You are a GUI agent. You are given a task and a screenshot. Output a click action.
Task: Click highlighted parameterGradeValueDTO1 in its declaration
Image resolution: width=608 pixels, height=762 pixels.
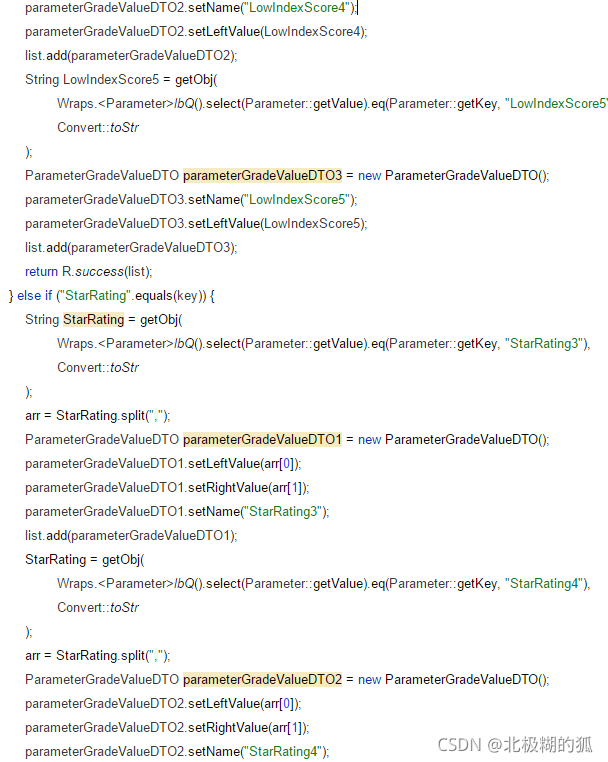click(262, 440)
